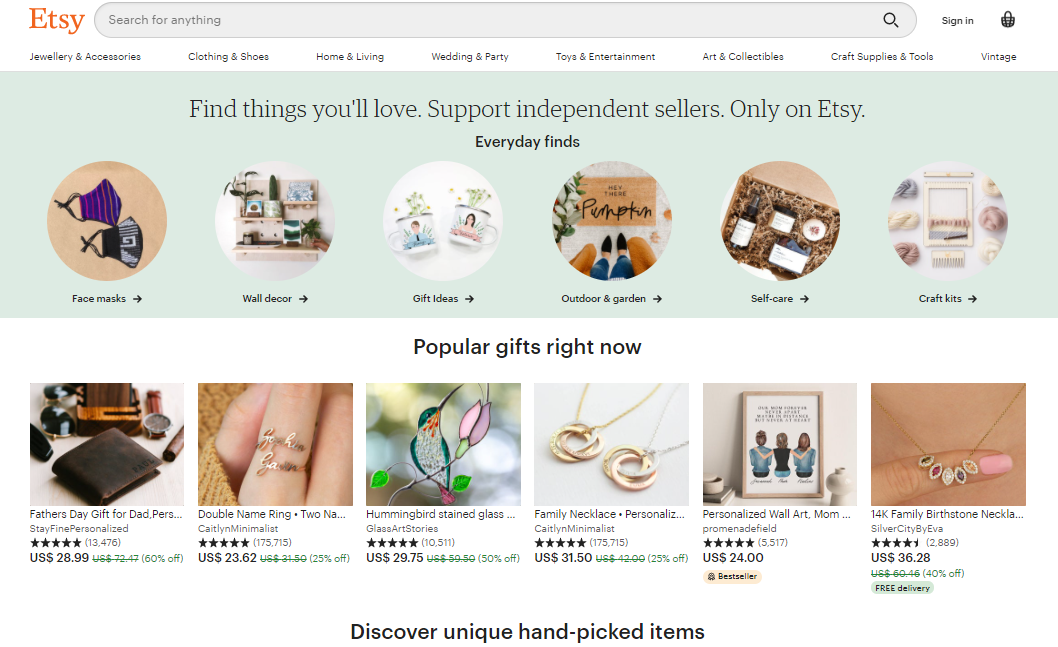The width and height of the screenshot is (1058, 647).
Task: Open the Hummingbird stained glass product thumbnail
Action: point(443,444)
